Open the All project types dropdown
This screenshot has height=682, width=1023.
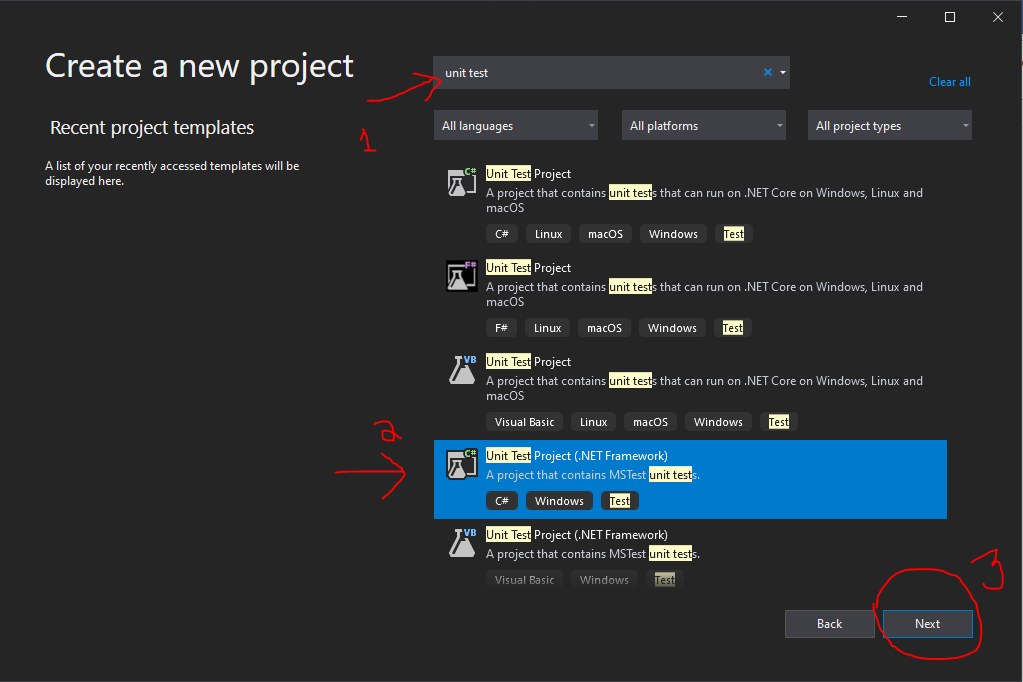tap(888, 125)
